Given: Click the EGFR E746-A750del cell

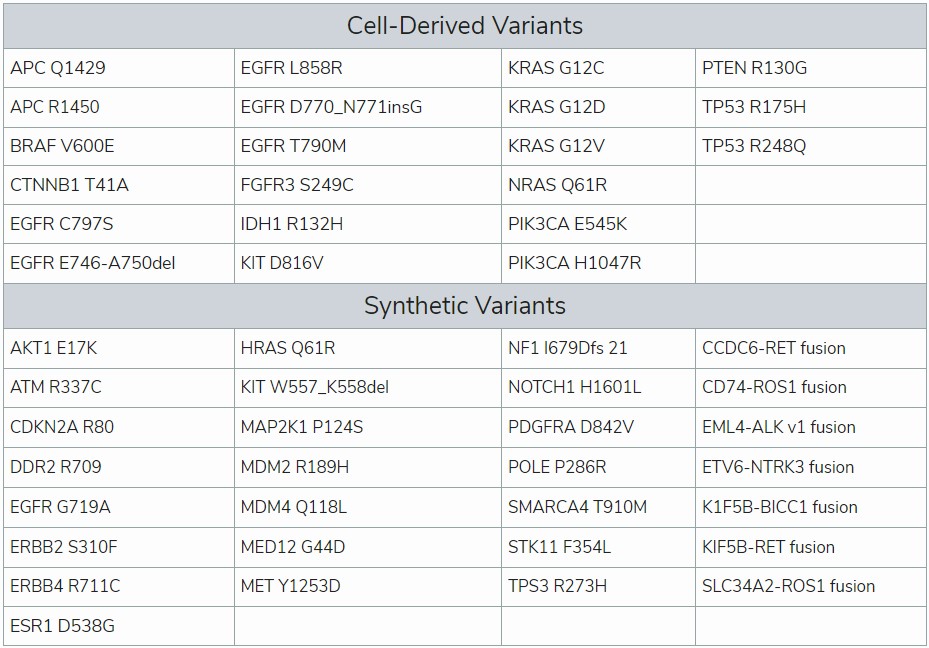Looking at the screenshot, I should click(118, 263).
